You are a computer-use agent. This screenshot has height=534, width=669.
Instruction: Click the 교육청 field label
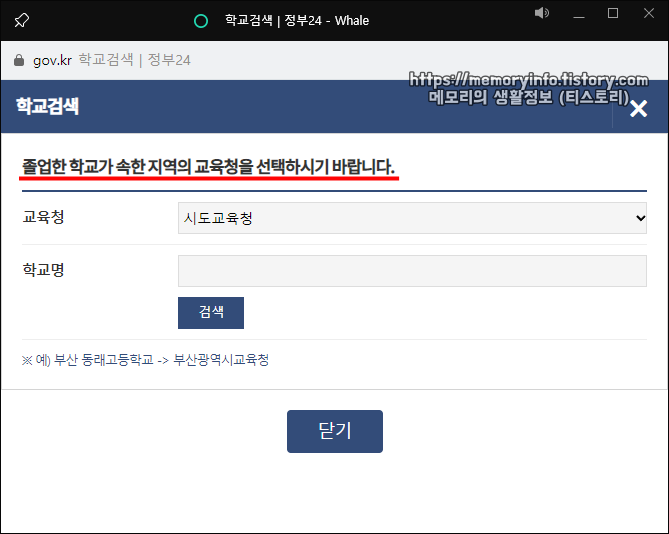[43, 217]
